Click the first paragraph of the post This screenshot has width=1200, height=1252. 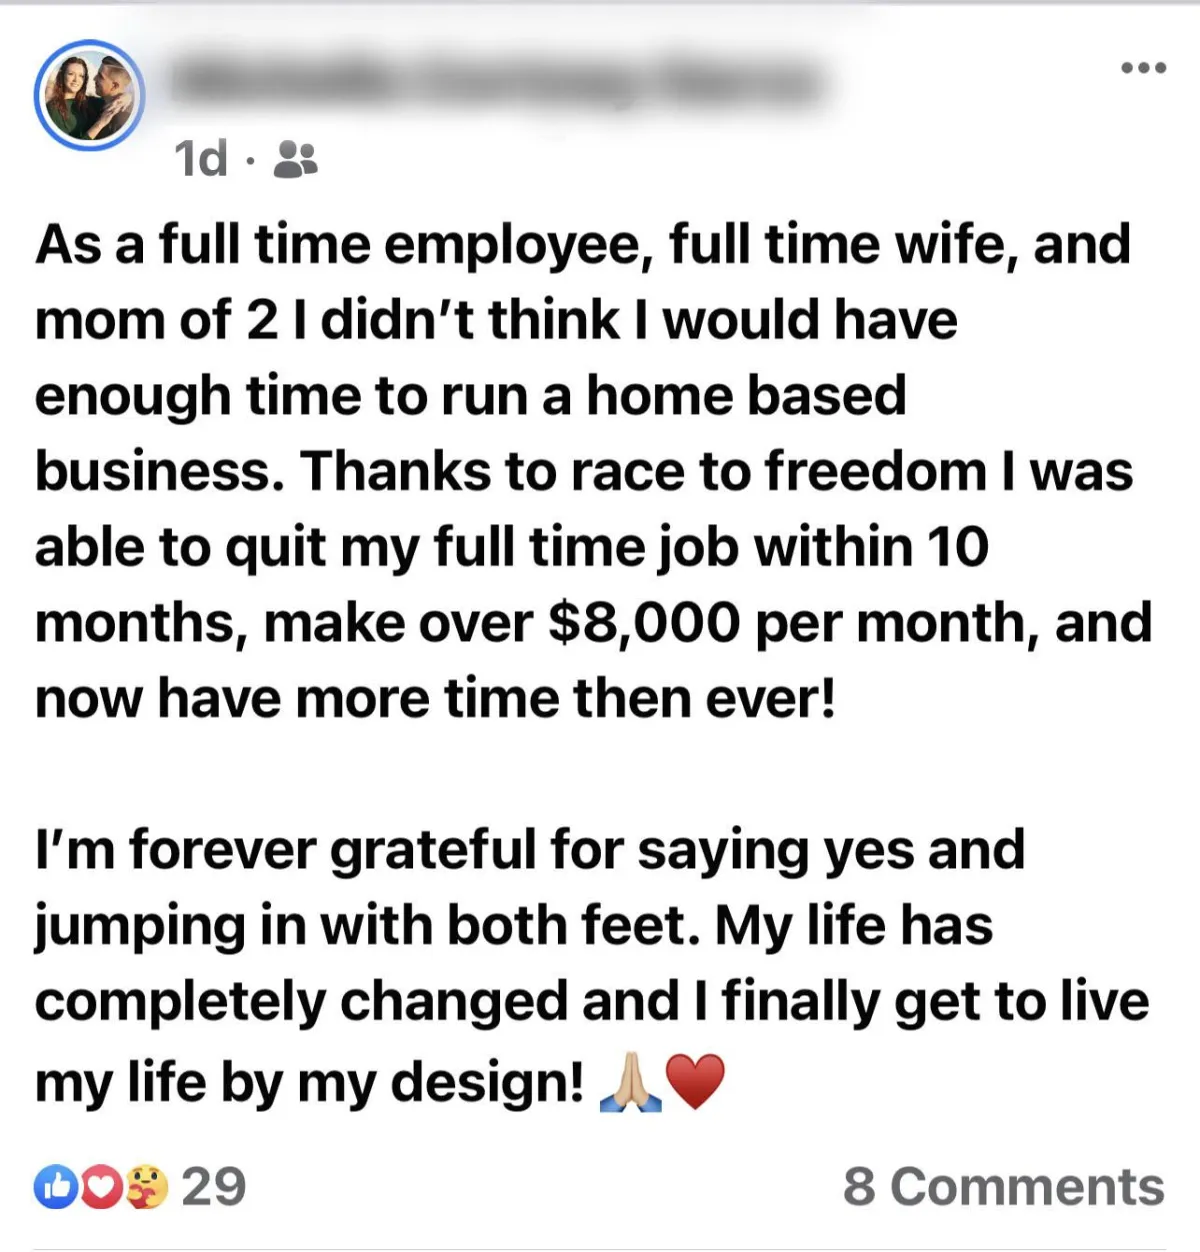(594, 472)
